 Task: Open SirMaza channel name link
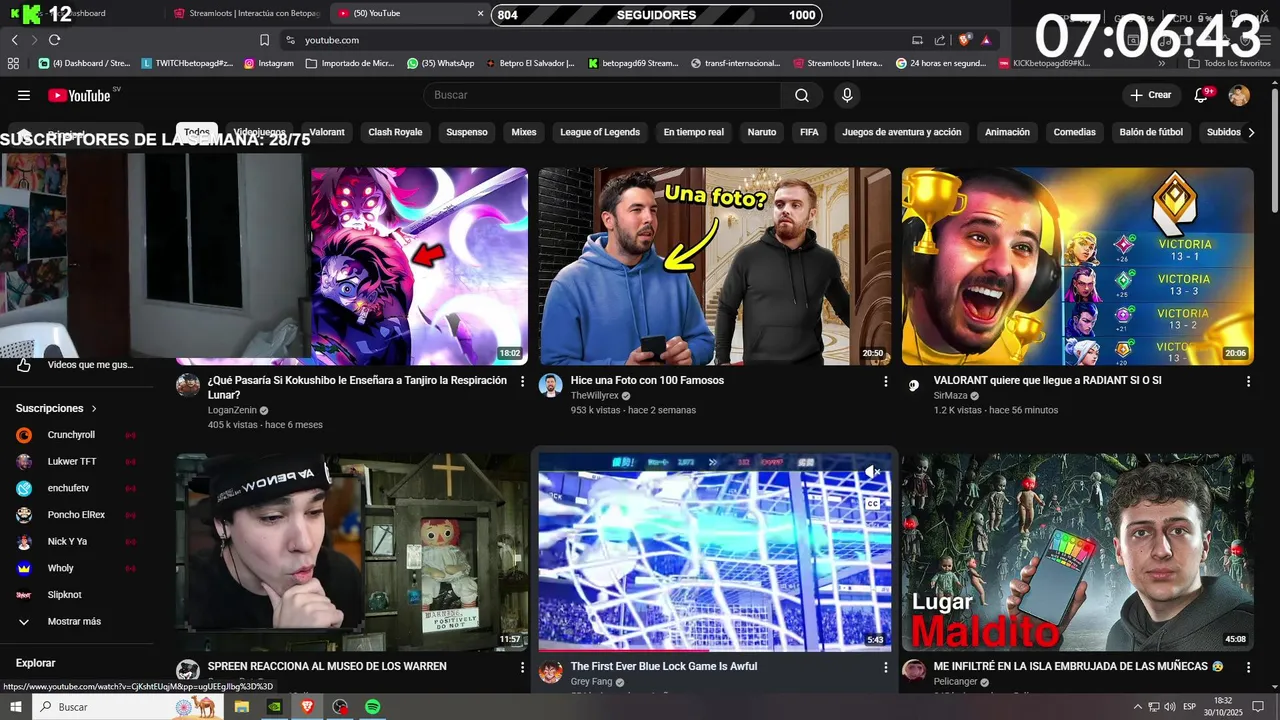coord(951,396)
